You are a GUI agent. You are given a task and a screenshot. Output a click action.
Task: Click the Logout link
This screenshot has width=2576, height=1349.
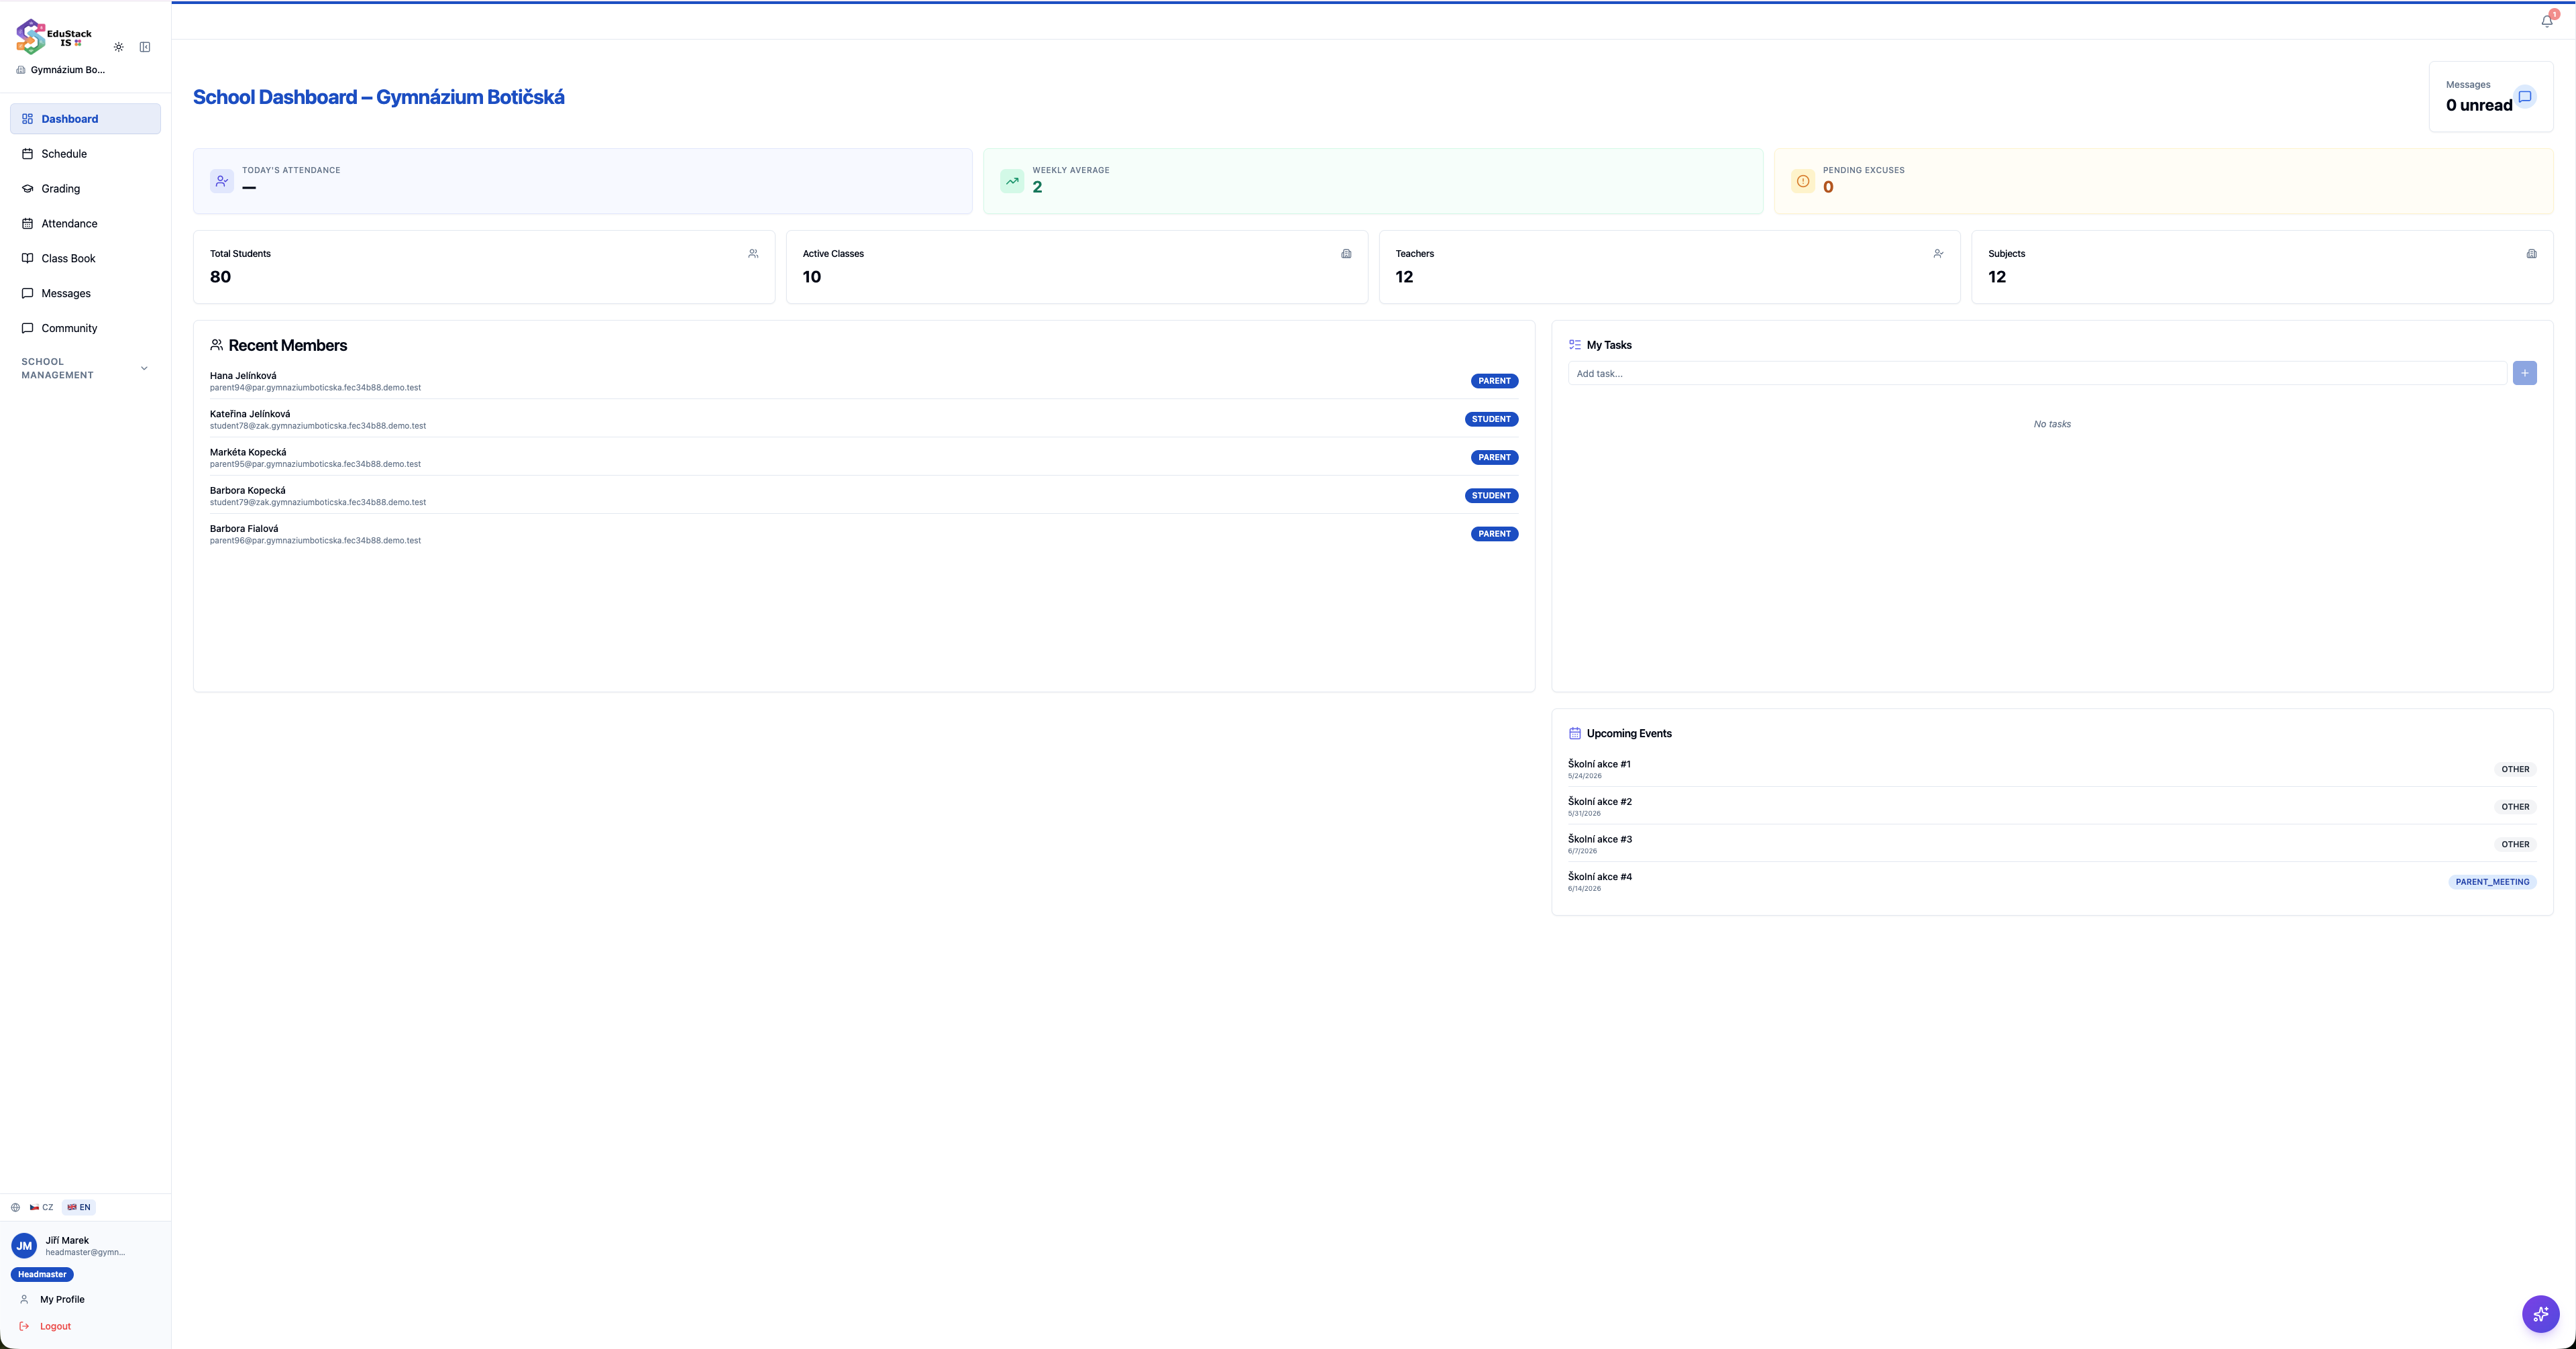[55, 1326]
